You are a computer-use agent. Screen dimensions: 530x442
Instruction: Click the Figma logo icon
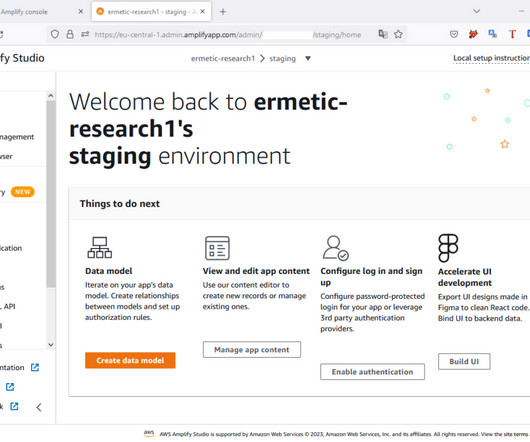point(448,248)
